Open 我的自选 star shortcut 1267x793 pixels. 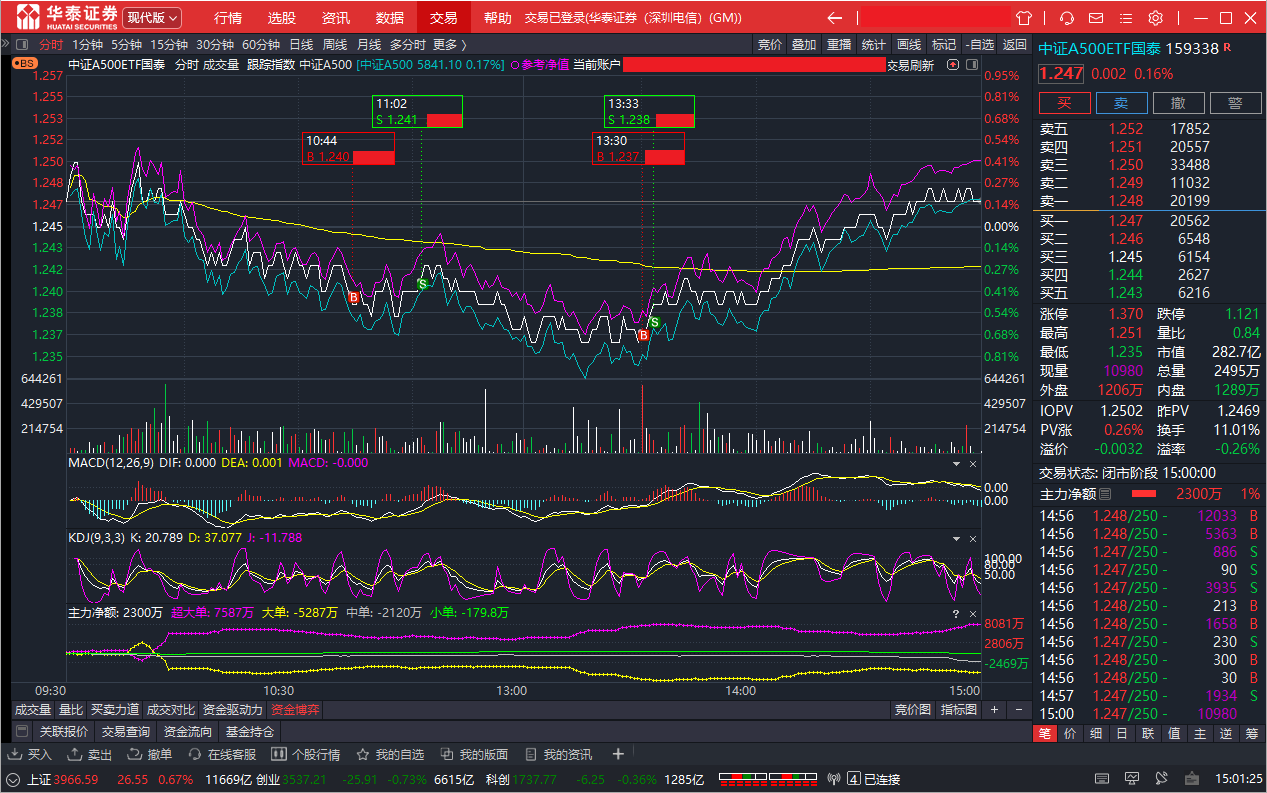pos(390,754)
